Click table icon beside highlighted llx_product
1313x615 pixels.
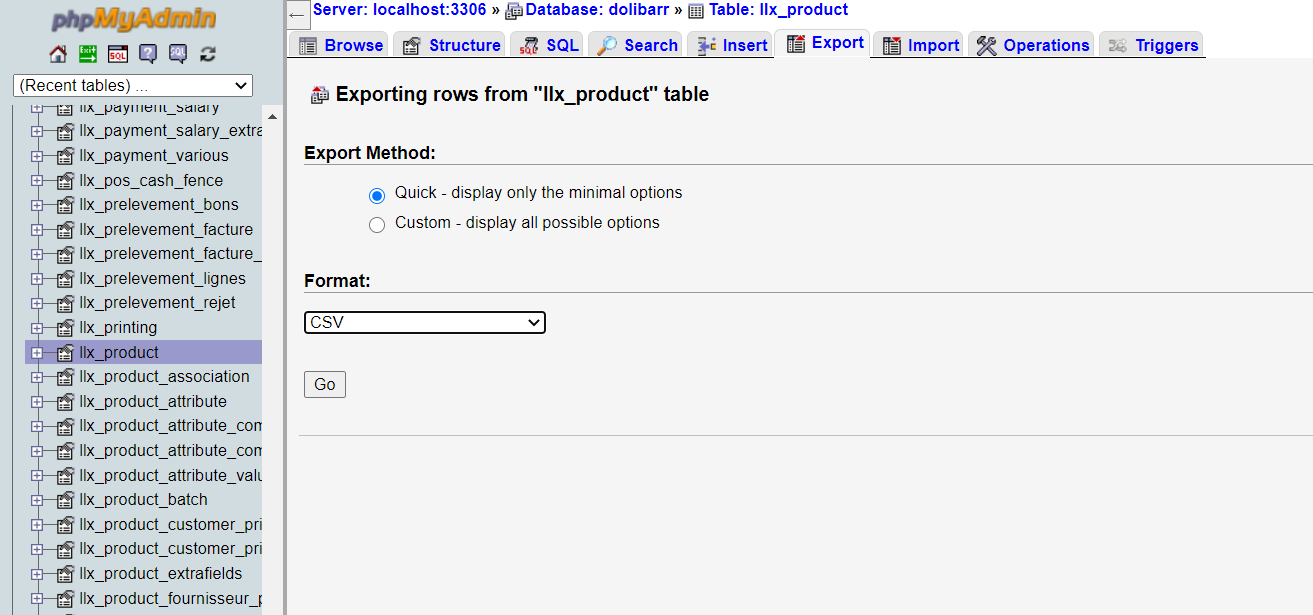(65, 353)
